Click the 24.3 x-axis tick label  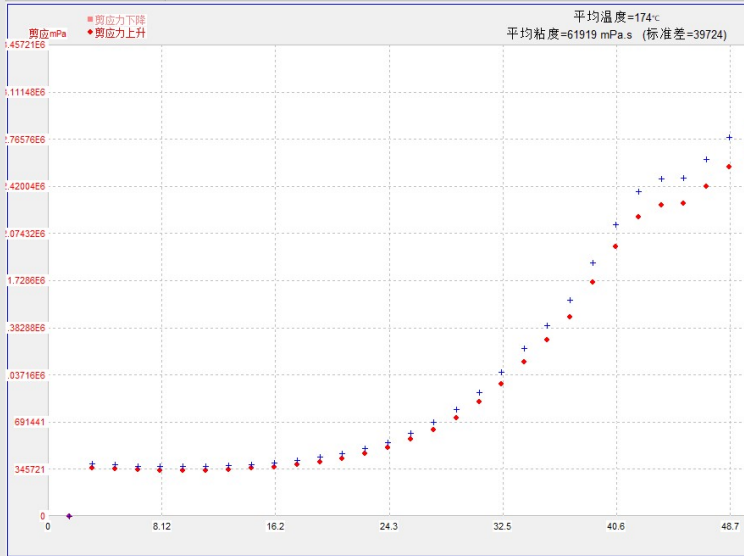click(x=389, y=526)
